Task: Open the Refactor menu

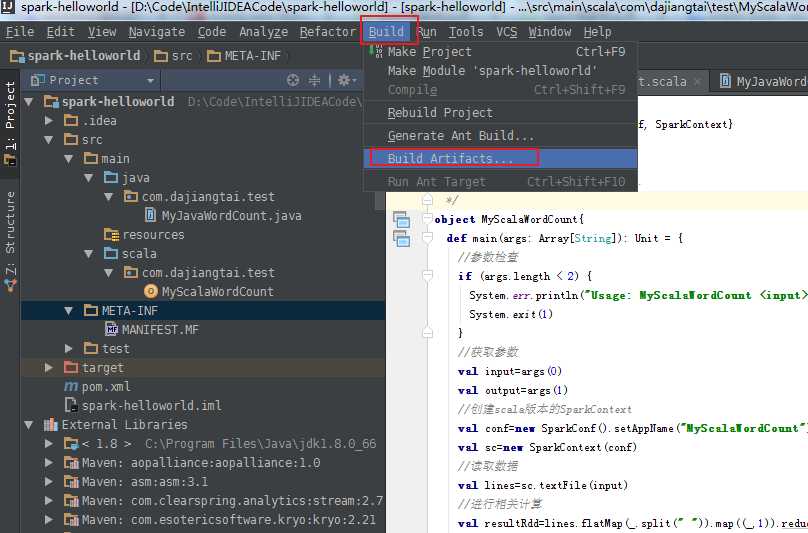Action: point(328,32)
